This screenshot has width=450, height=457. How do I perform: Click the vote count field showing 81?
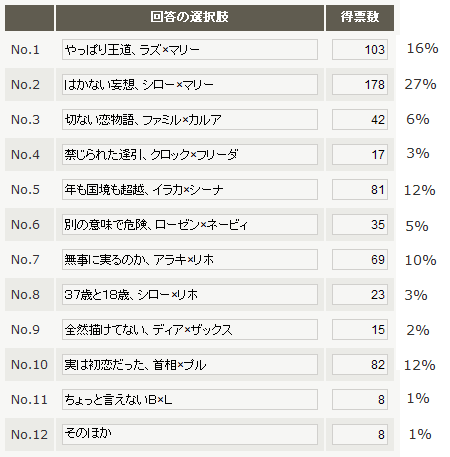click(360, 190)
